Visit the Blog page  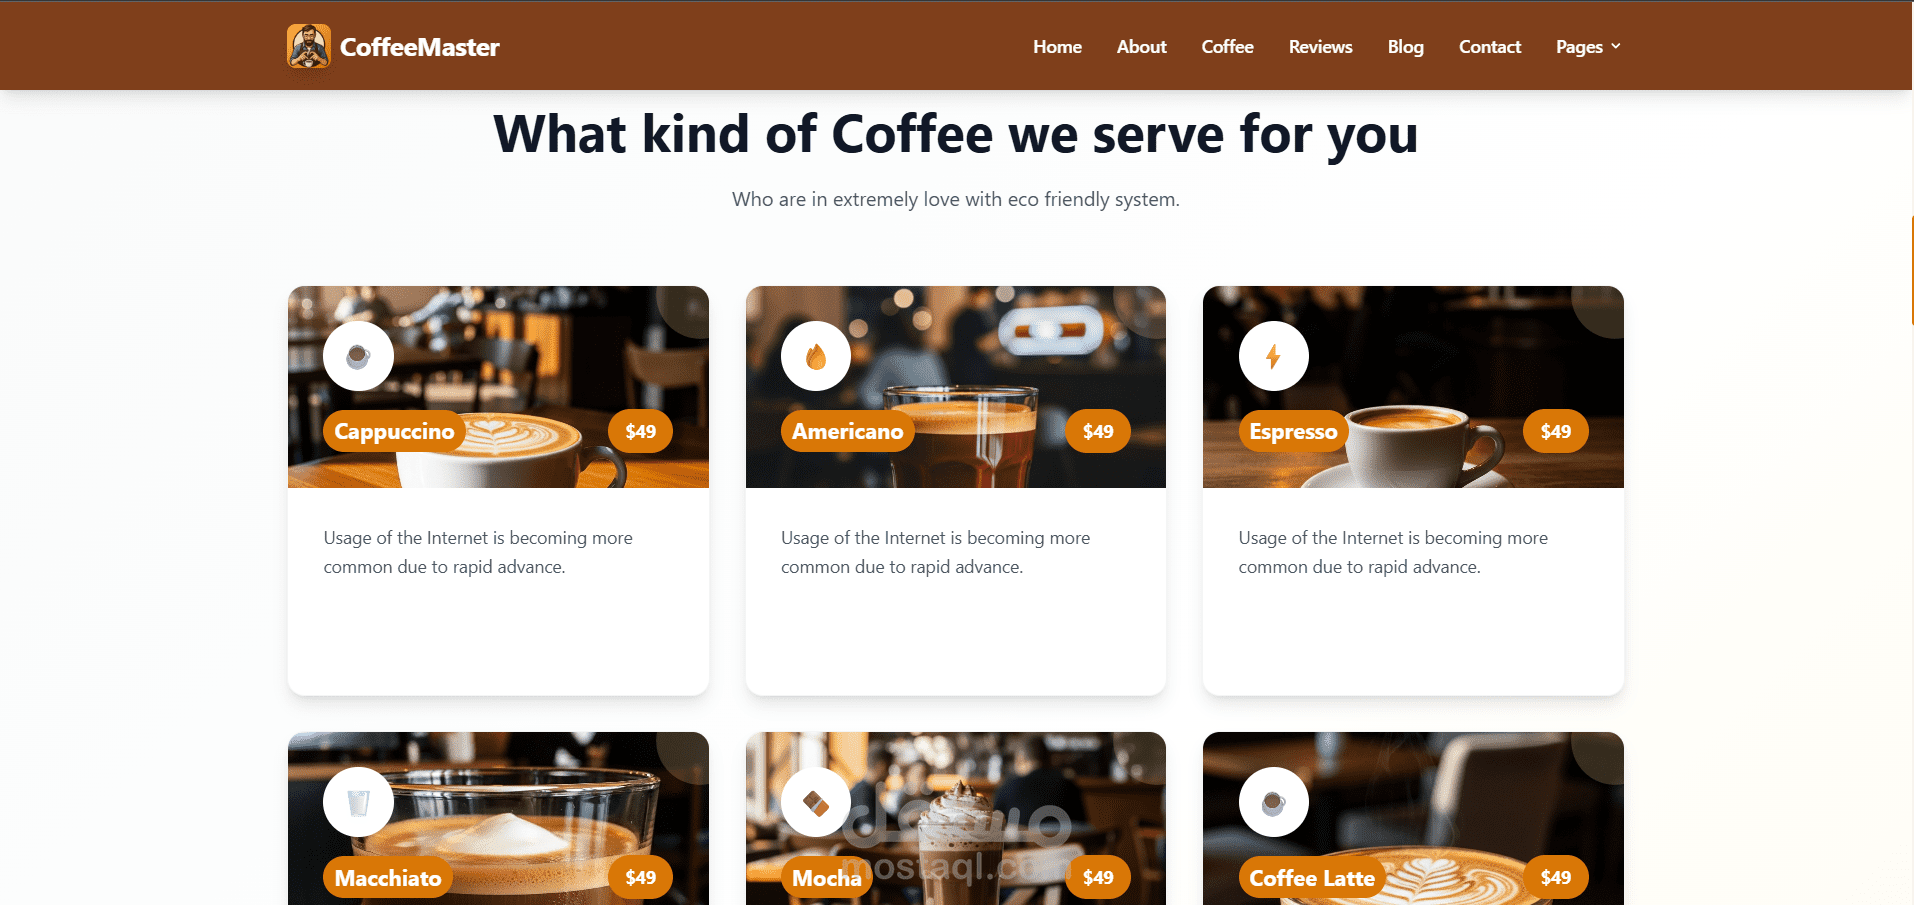(1405, 47)
